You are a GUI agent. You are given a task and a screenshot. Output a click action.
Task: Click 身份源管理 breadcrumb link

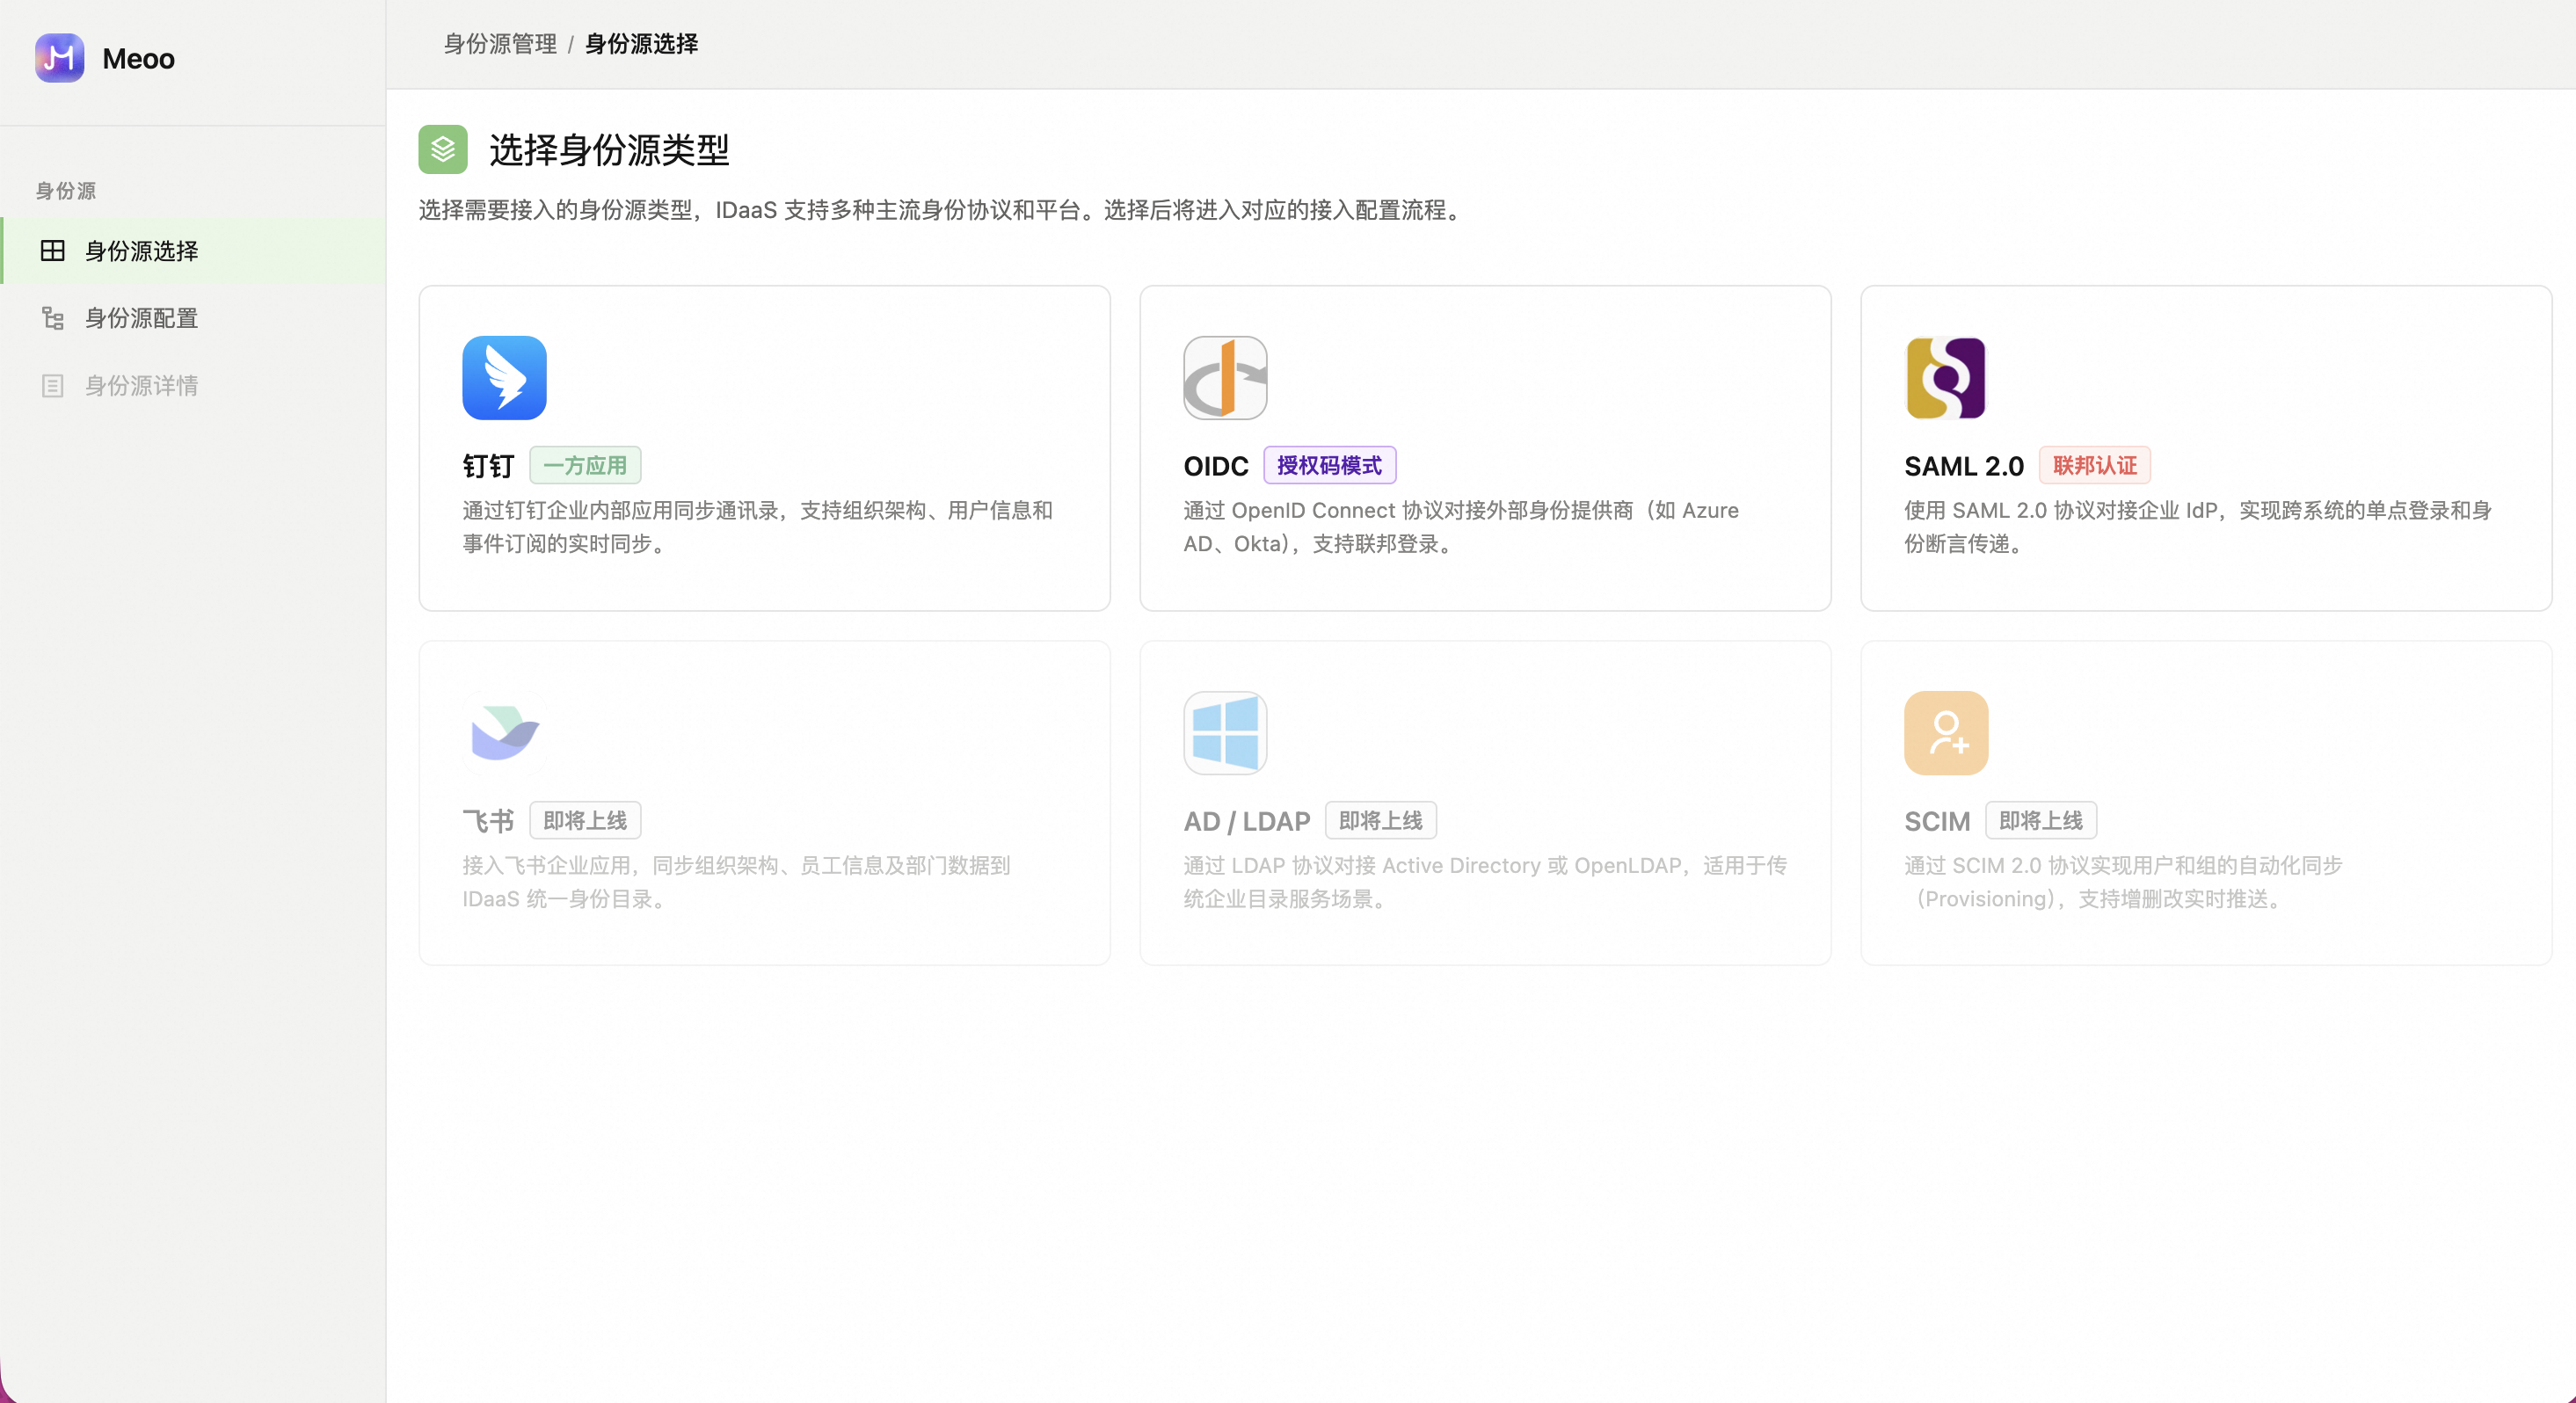500,44
